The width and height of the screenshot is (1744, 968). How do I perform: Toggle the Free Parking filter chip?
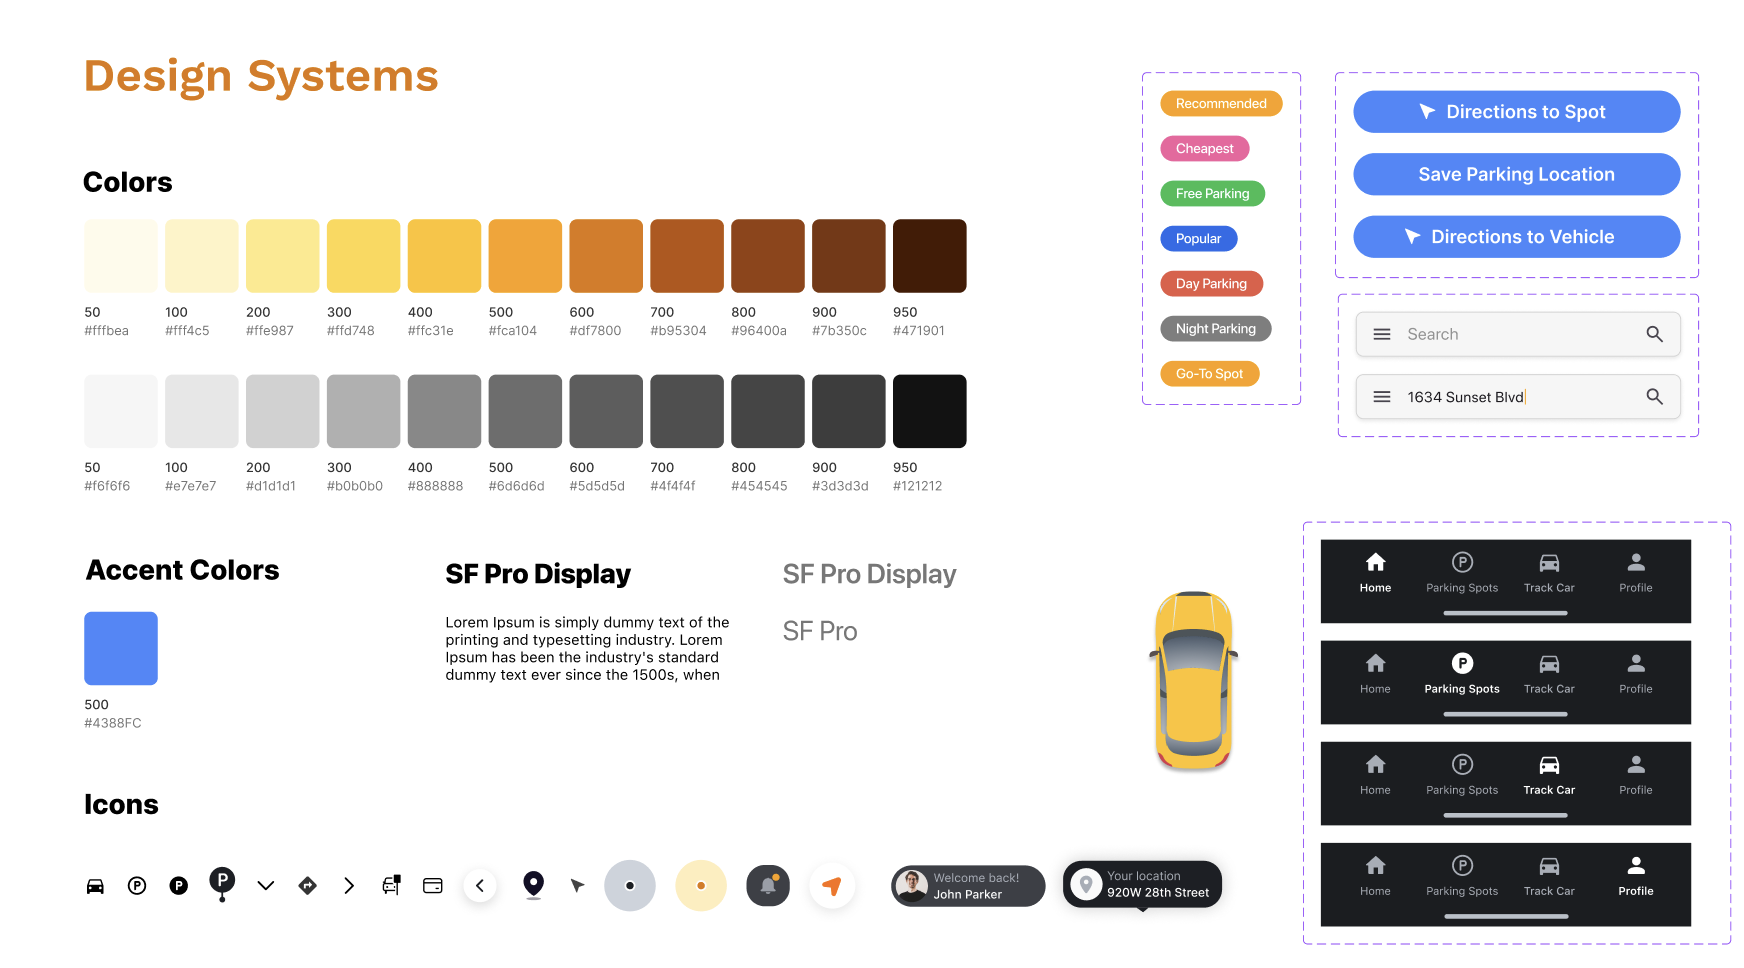click(x=1212, y=194)
